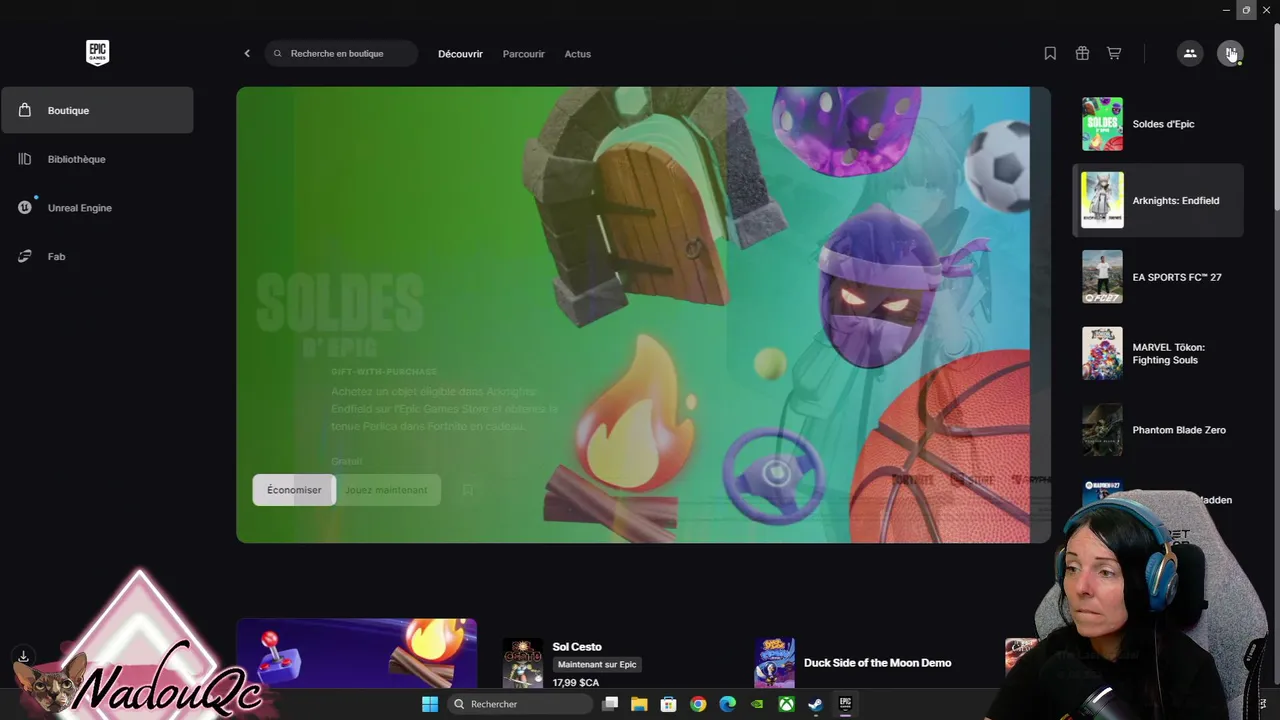
Task: Open the wishlist bookmark icon
Action: (1050, 54)
